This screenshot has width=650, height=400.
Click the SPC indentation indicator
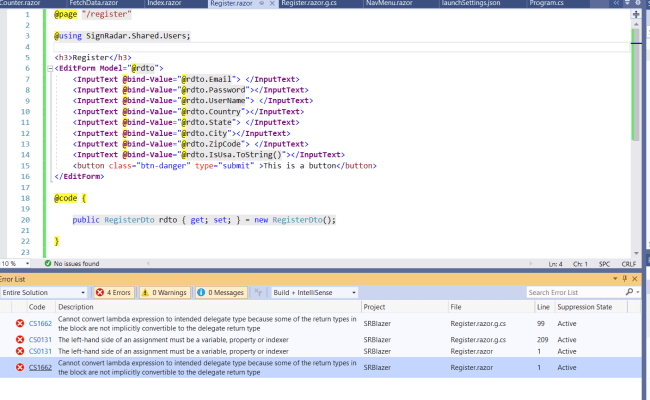coord(604,264)
